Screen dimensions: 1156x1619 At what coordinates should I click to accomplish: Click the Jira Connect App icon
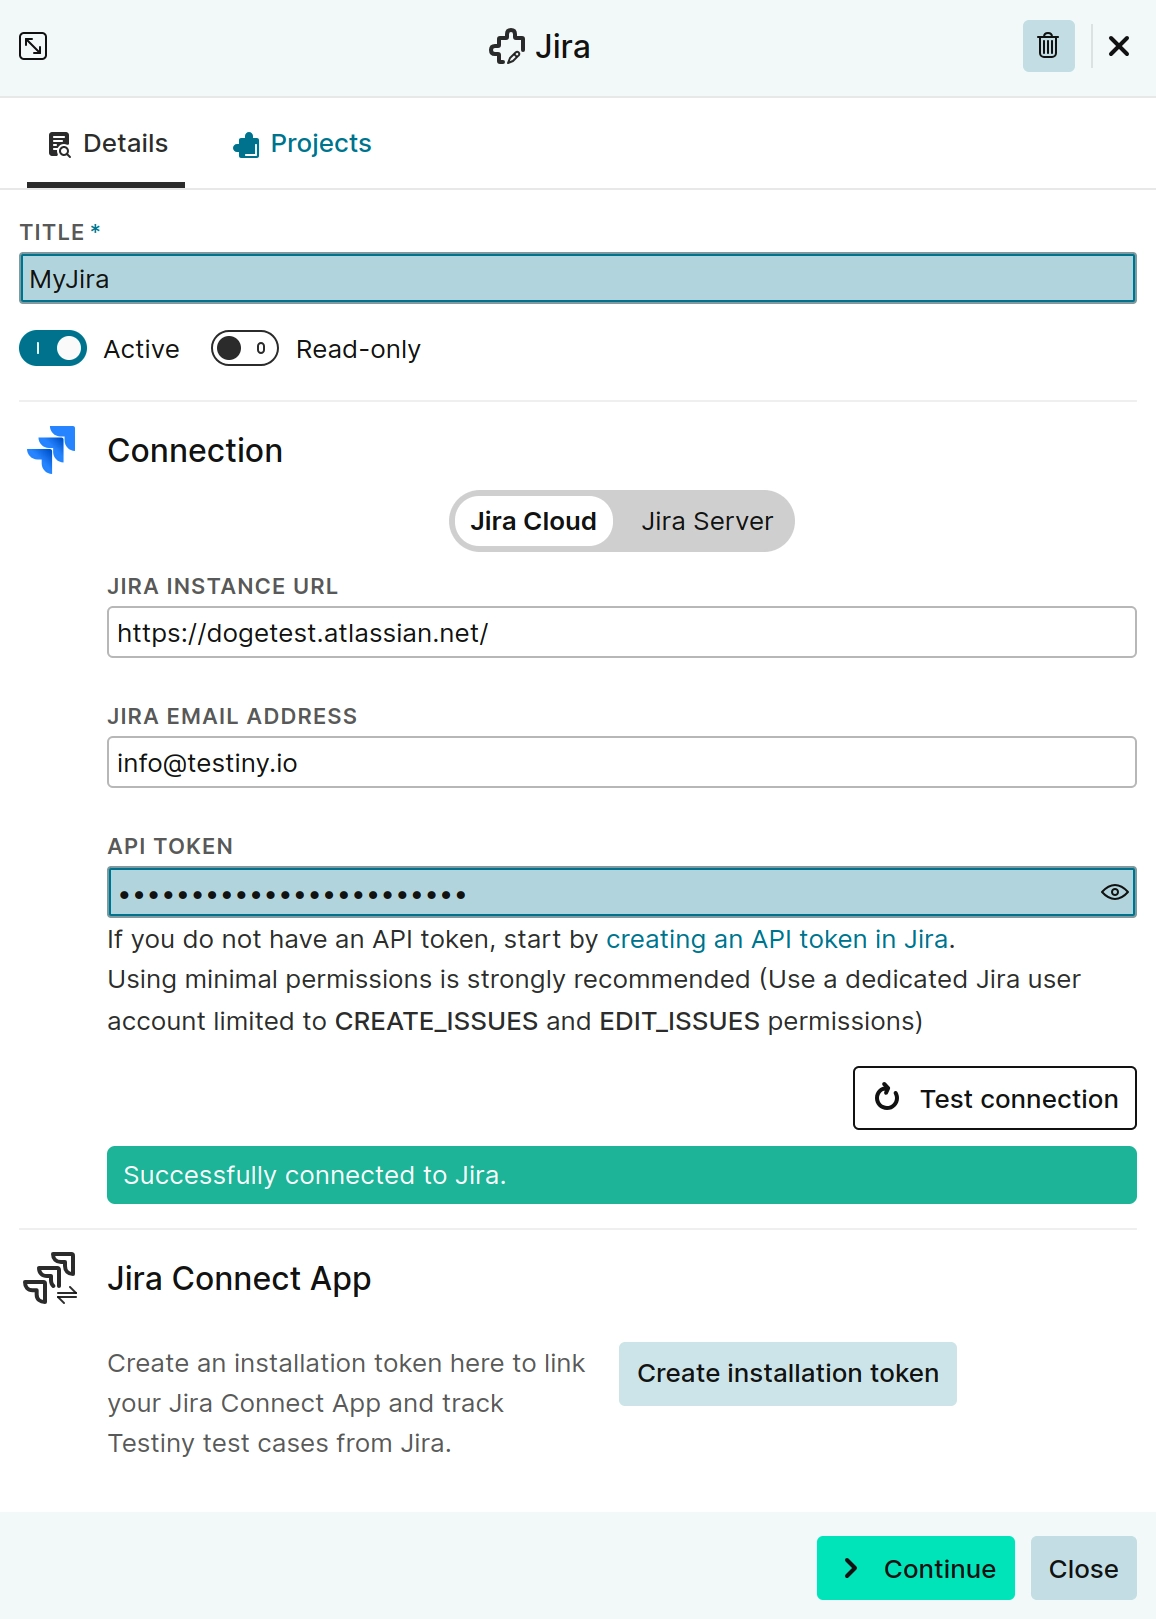[x=50, y=1278]
